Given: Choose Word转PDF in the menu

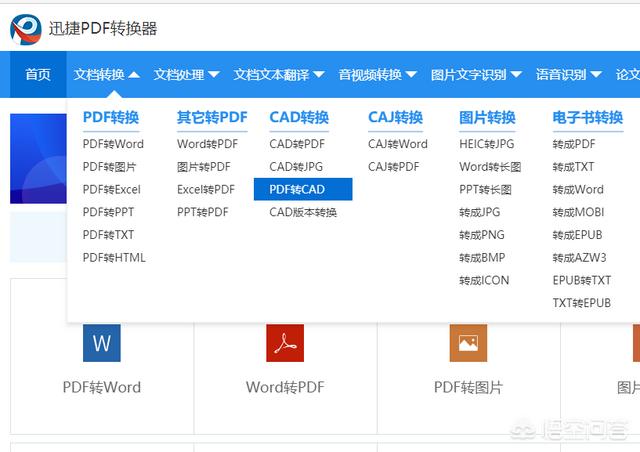Looking at the screenshot, I should pyautogui.click(x=207, y=144).
